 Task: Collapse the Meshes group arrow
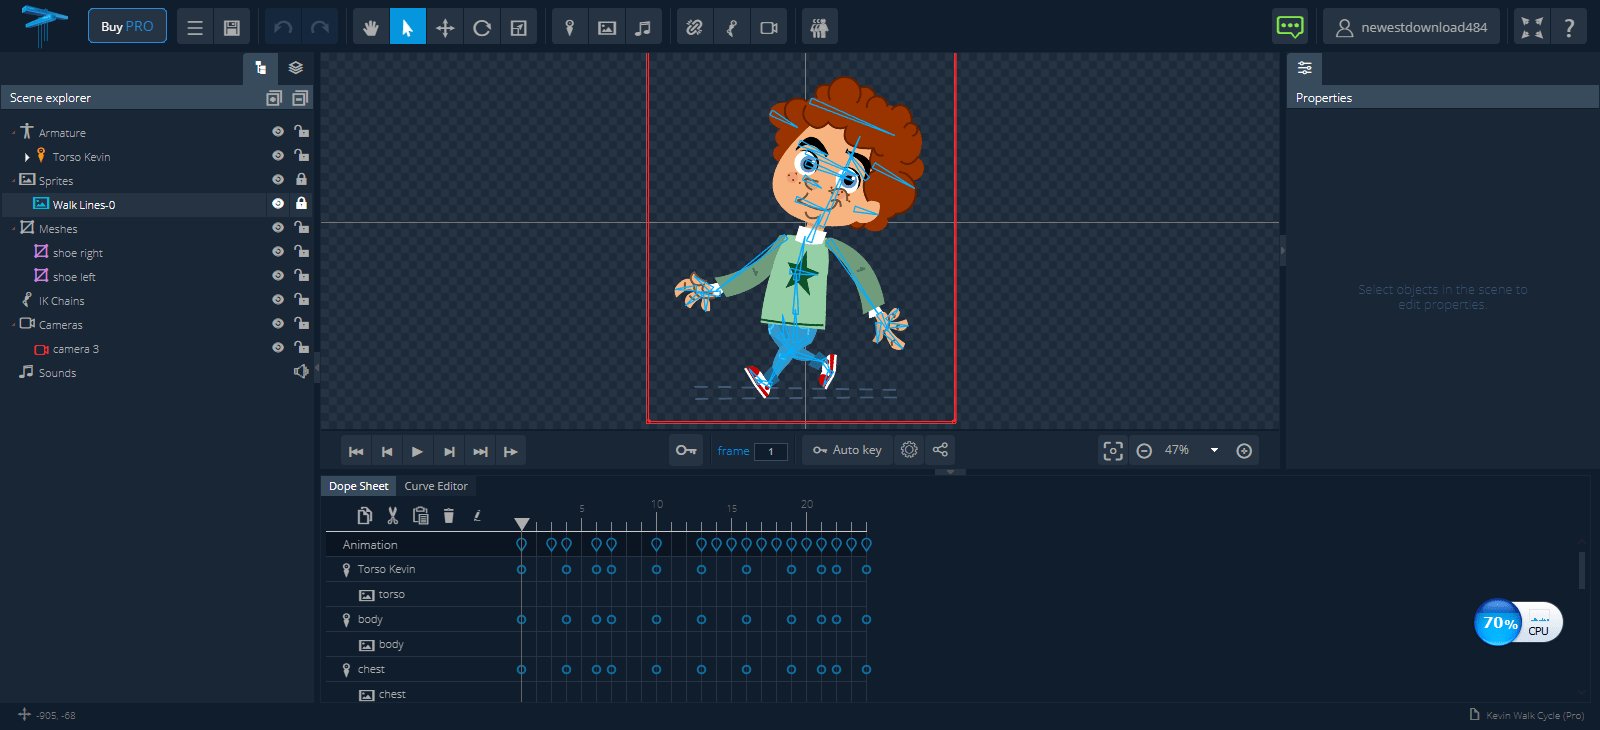14,229
